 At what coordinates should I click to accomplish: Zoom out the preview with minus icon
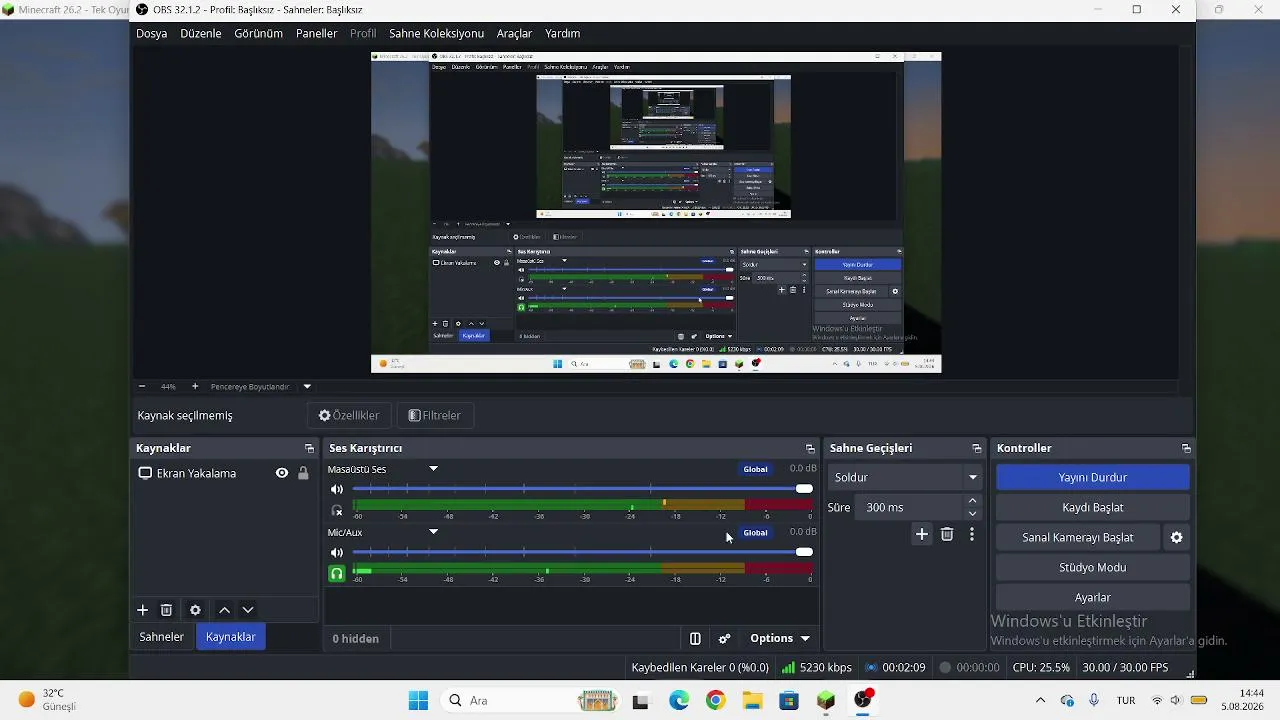[x=141, y=386]
